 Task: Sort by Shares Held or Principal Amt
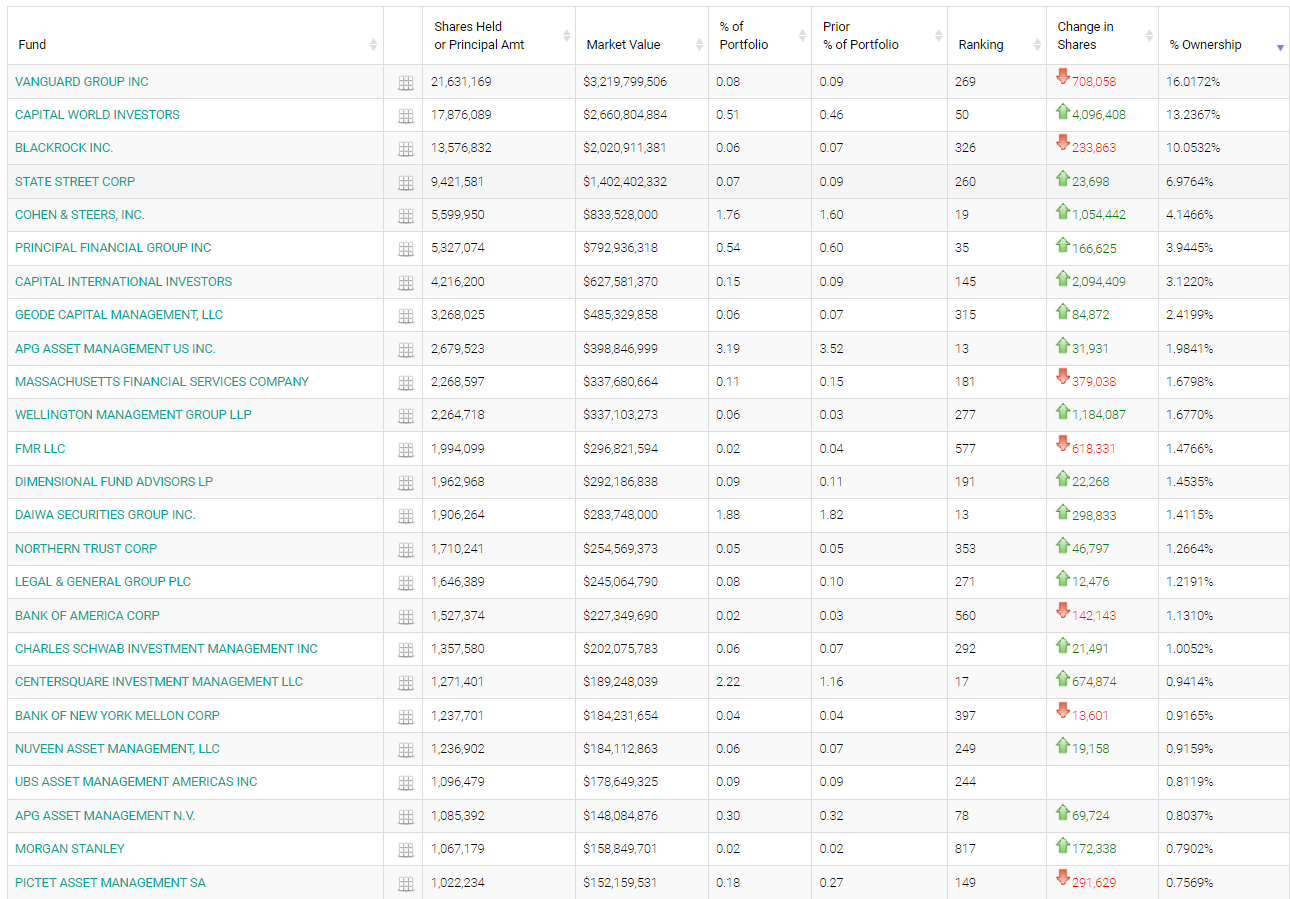(499, 36)
